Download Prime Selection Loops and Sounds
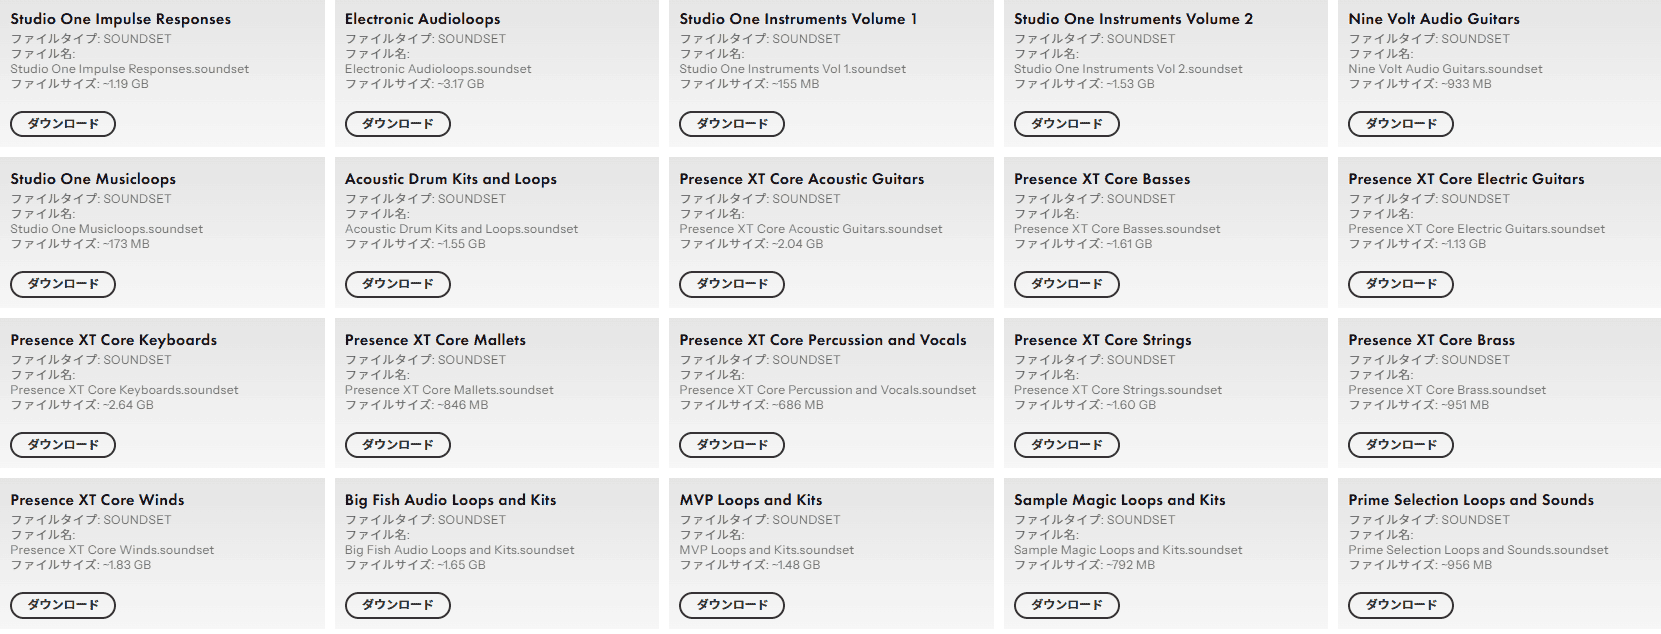 click(x=1401, y=605)
